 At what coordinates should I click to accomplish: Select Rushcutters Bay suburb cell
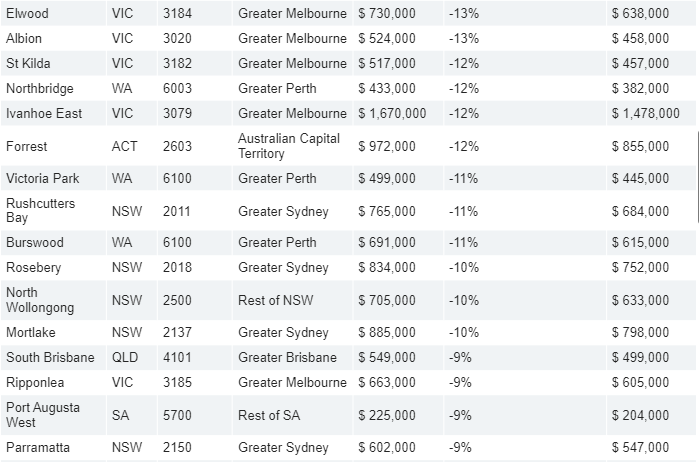pos(53,210)
